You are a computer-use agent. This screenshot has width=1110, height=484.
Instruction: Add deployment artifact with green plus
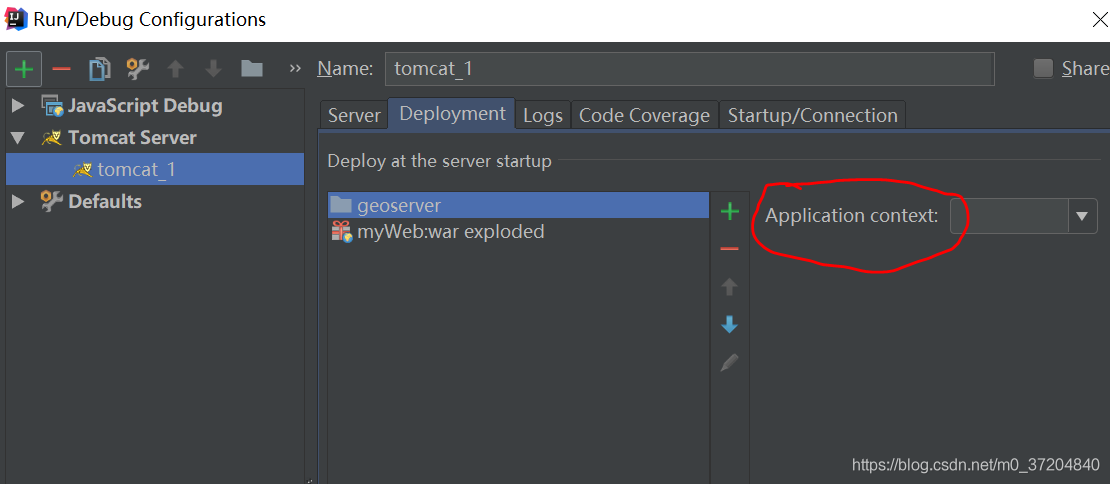(x=729, y=211)
